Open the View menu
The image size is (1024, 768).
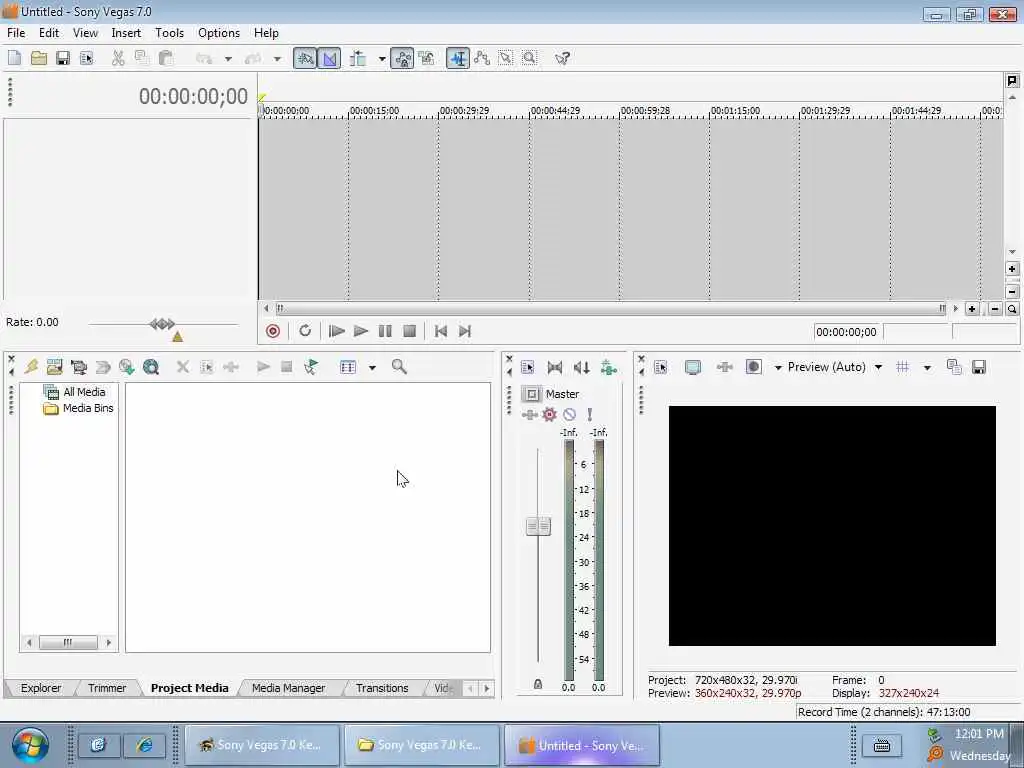point(86,33)
